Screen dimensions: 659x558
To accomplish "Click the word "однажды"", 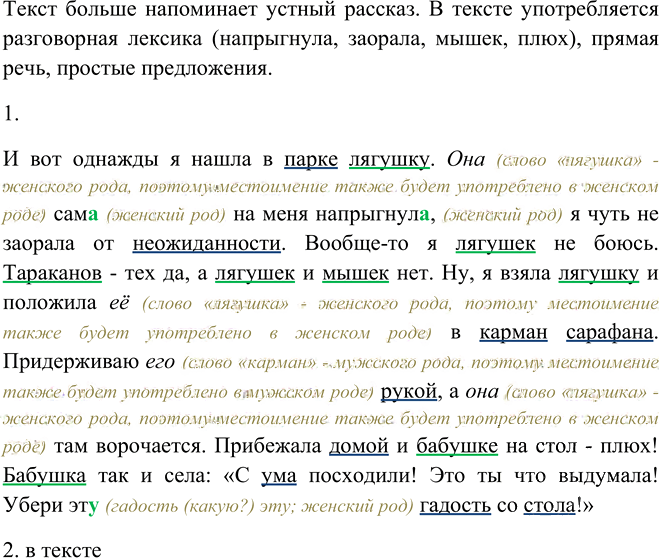I will click(x=116, y=160).
